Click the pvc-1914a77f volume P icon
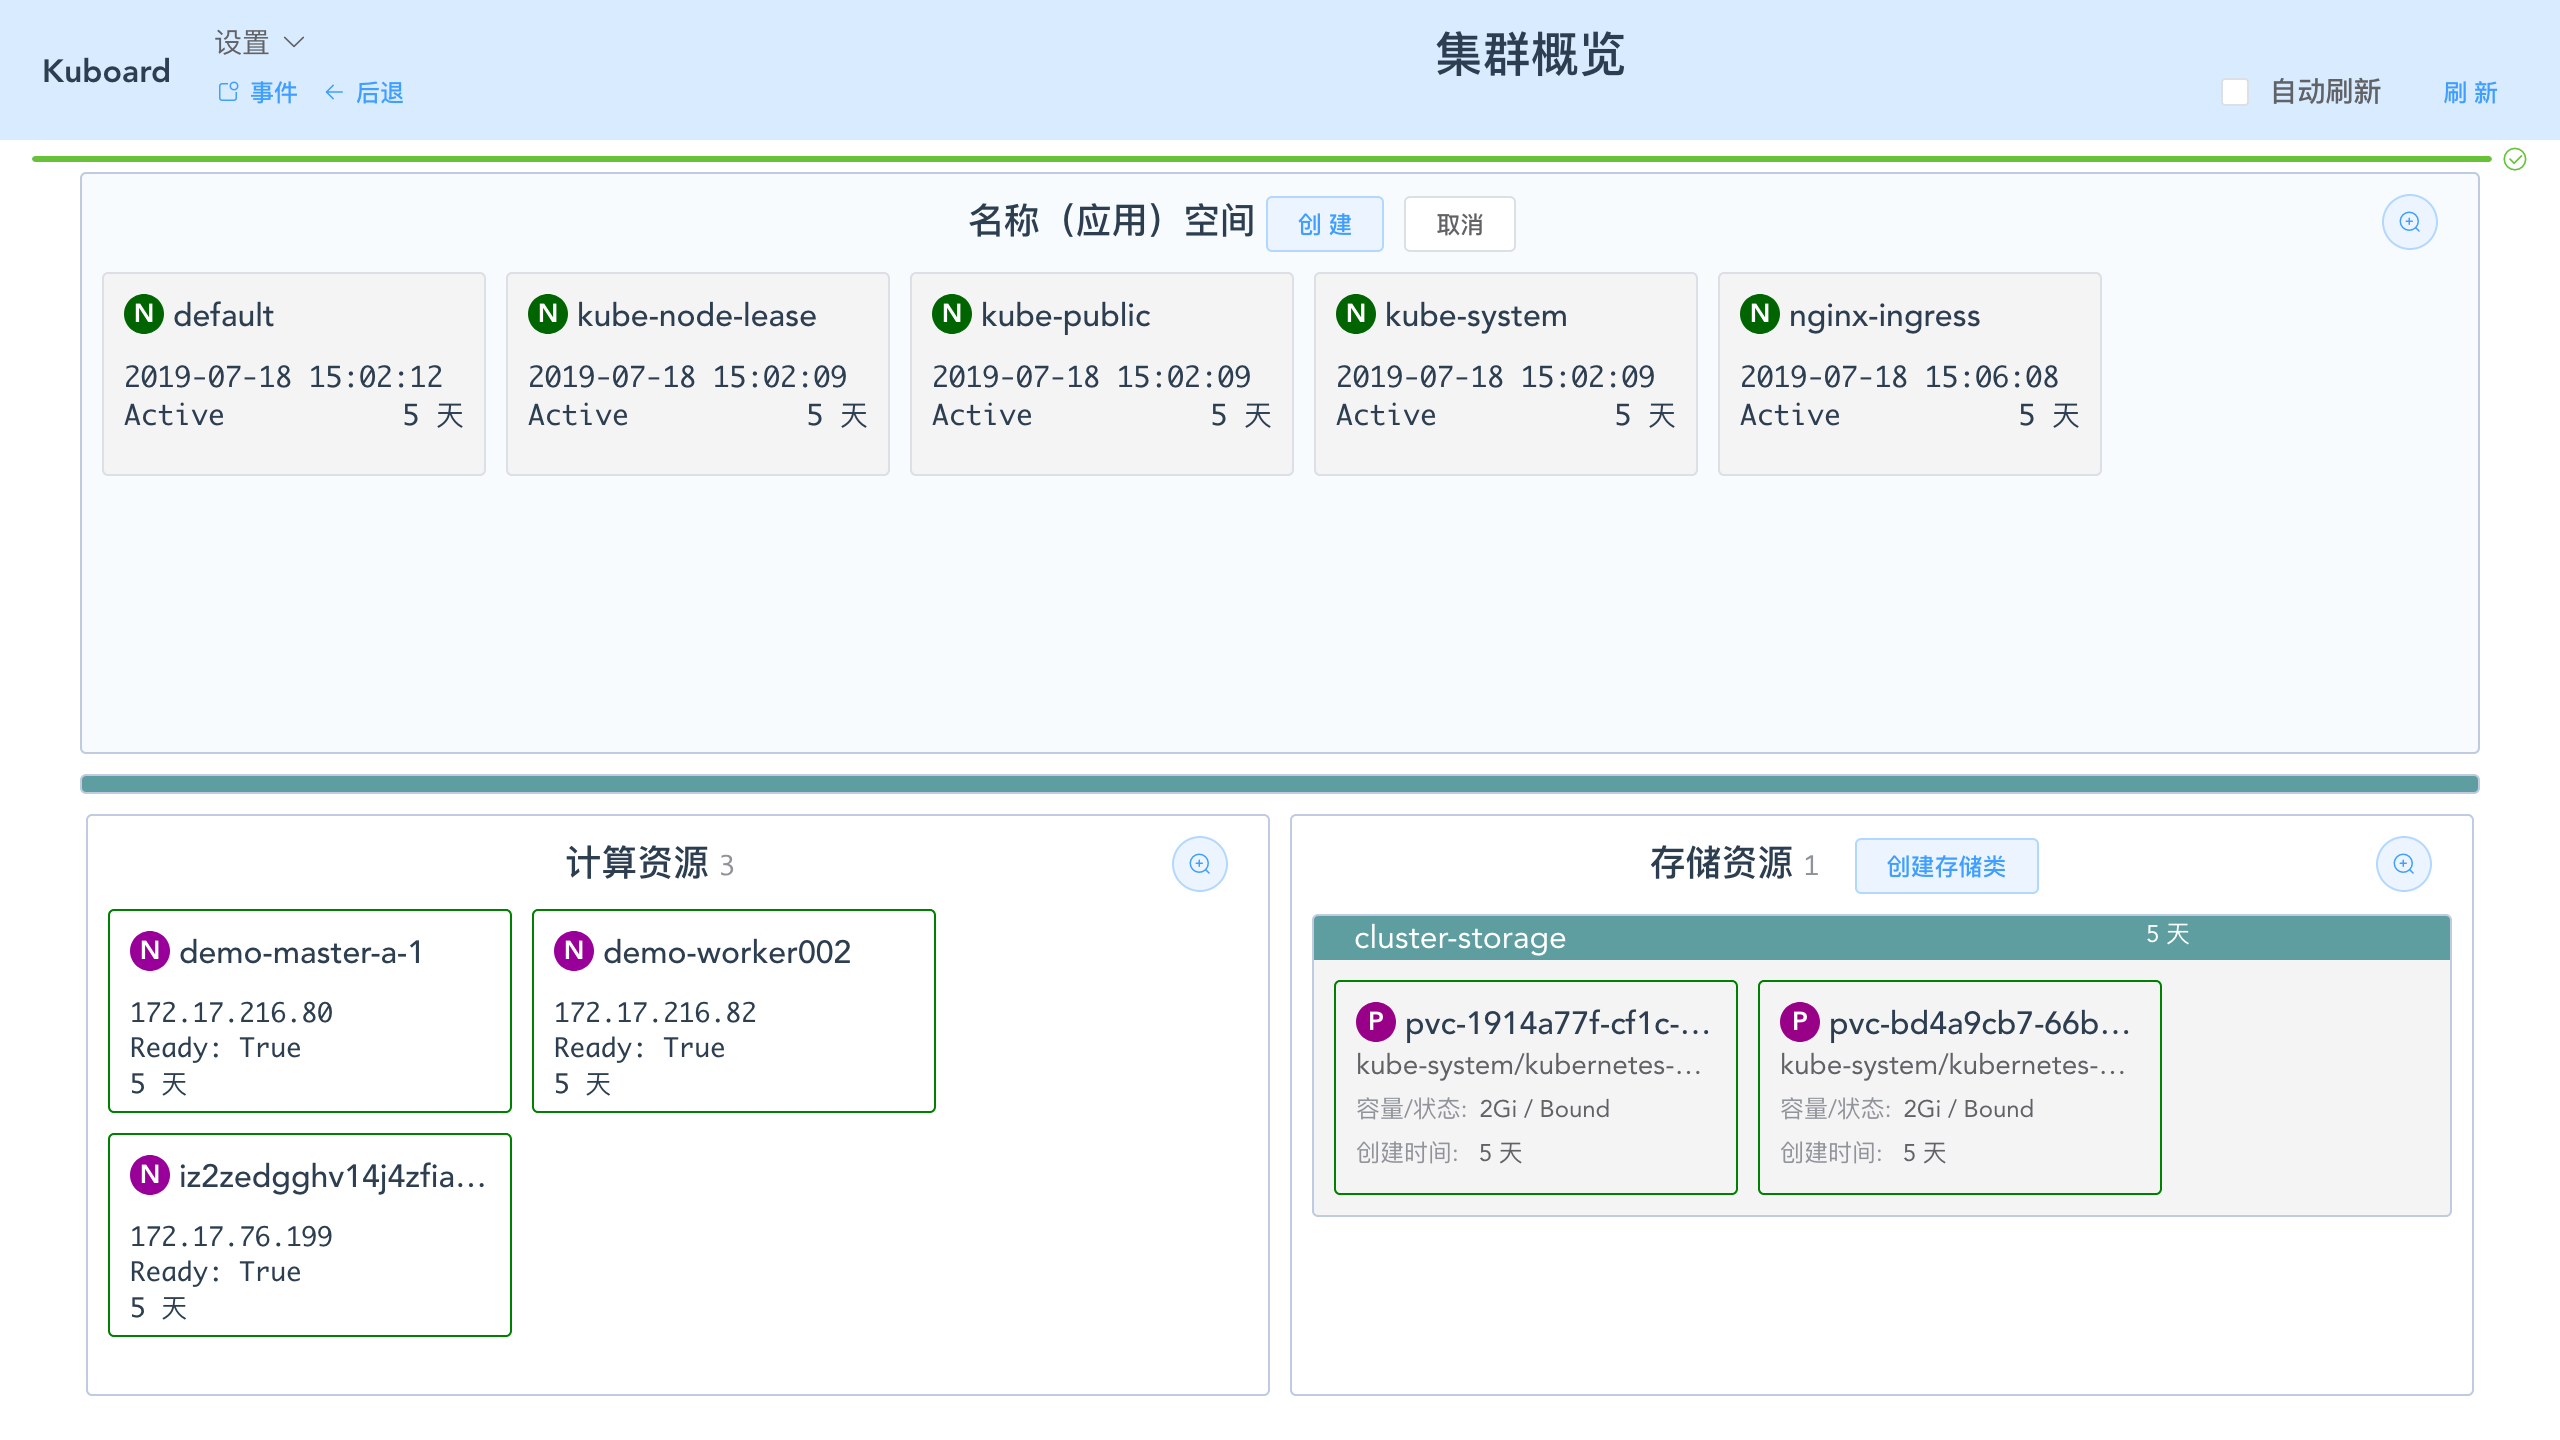 [1375, 1022]
